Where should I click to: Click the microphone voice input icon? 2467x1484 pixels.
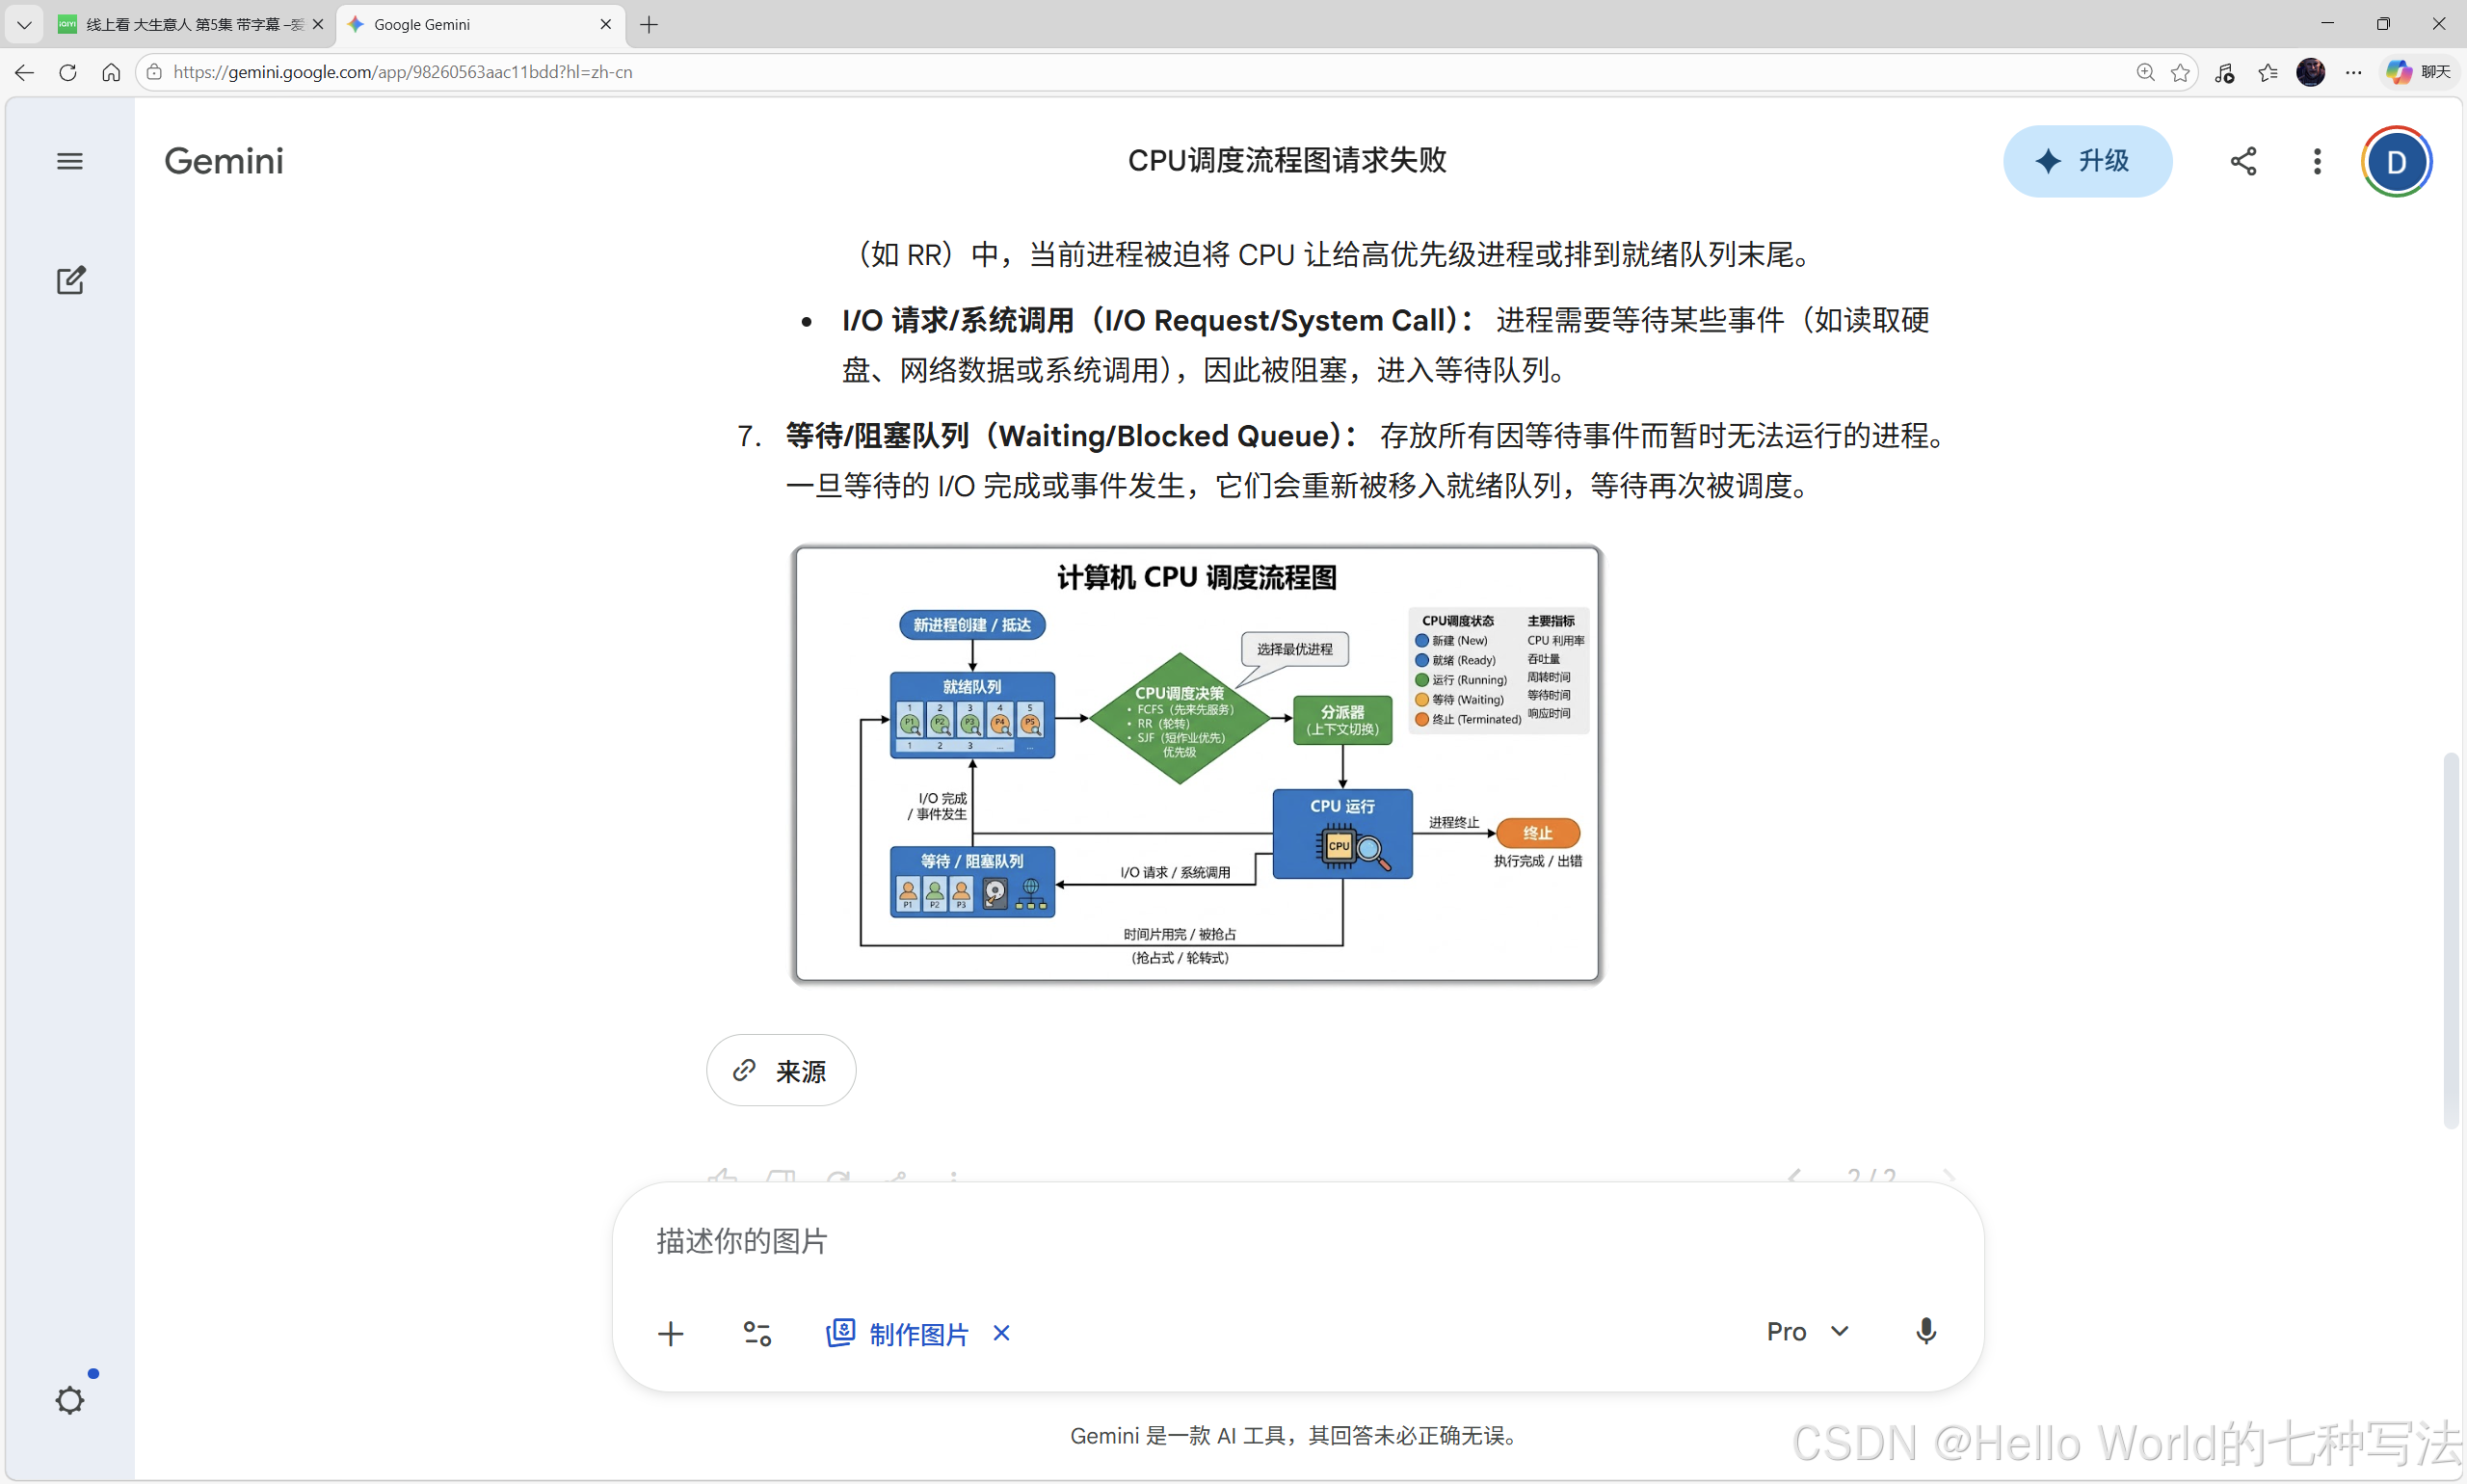pos(1925,1331)
